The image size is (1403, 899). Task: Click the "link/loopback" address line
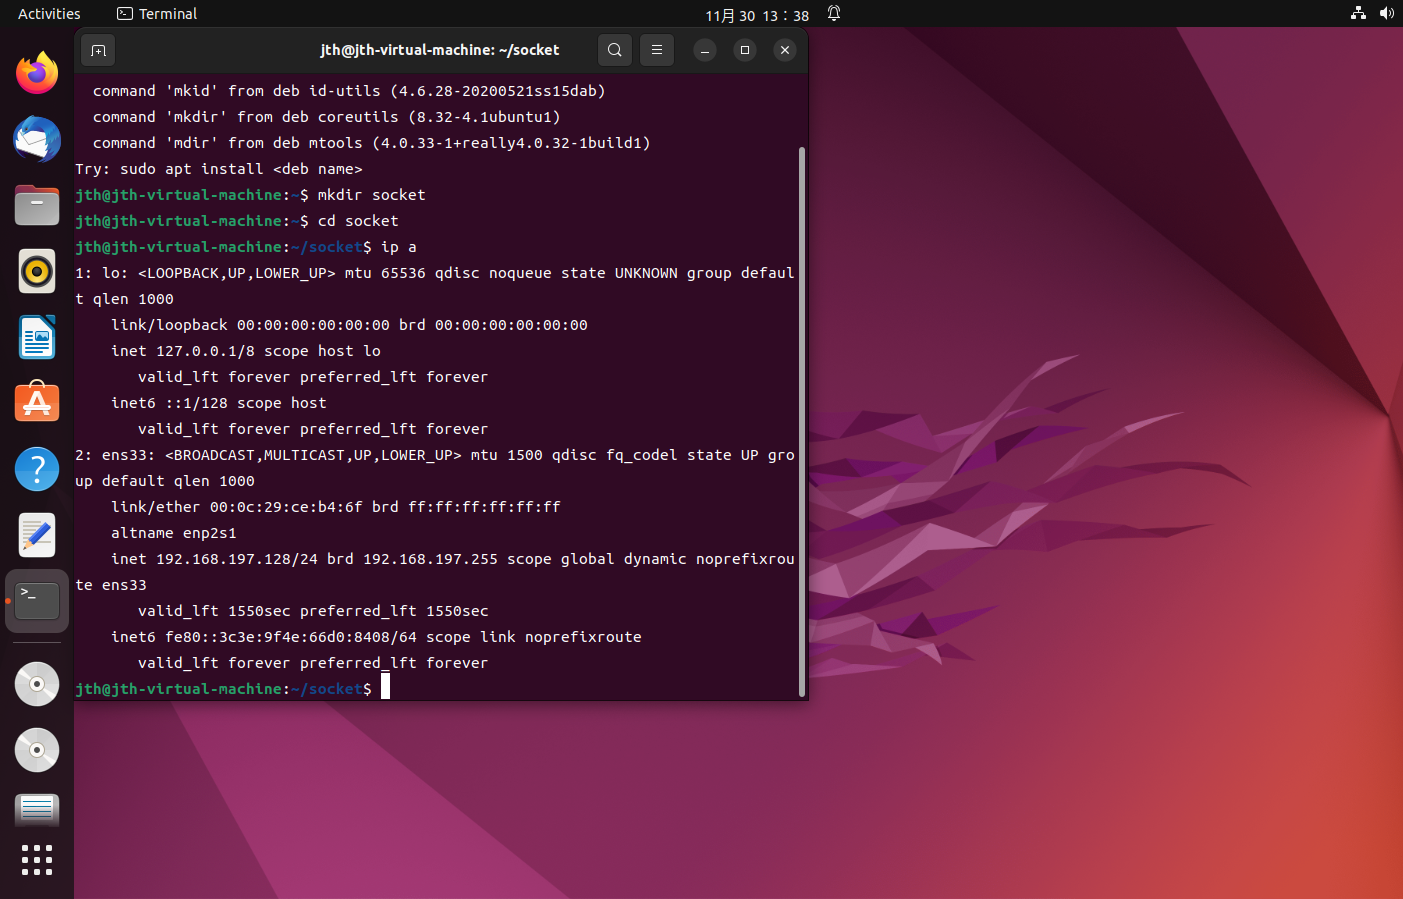(350, 325)
